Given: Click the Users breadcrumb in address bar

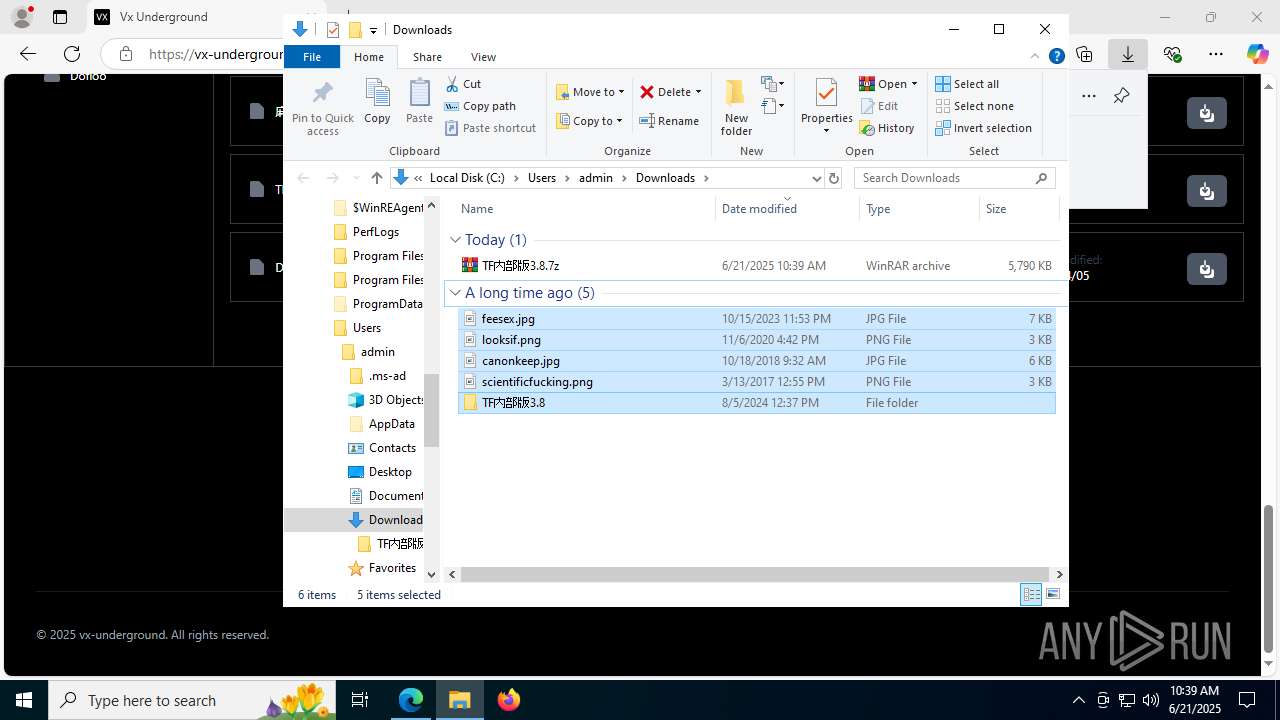Looking at the screenshot, I should point(541,178).
